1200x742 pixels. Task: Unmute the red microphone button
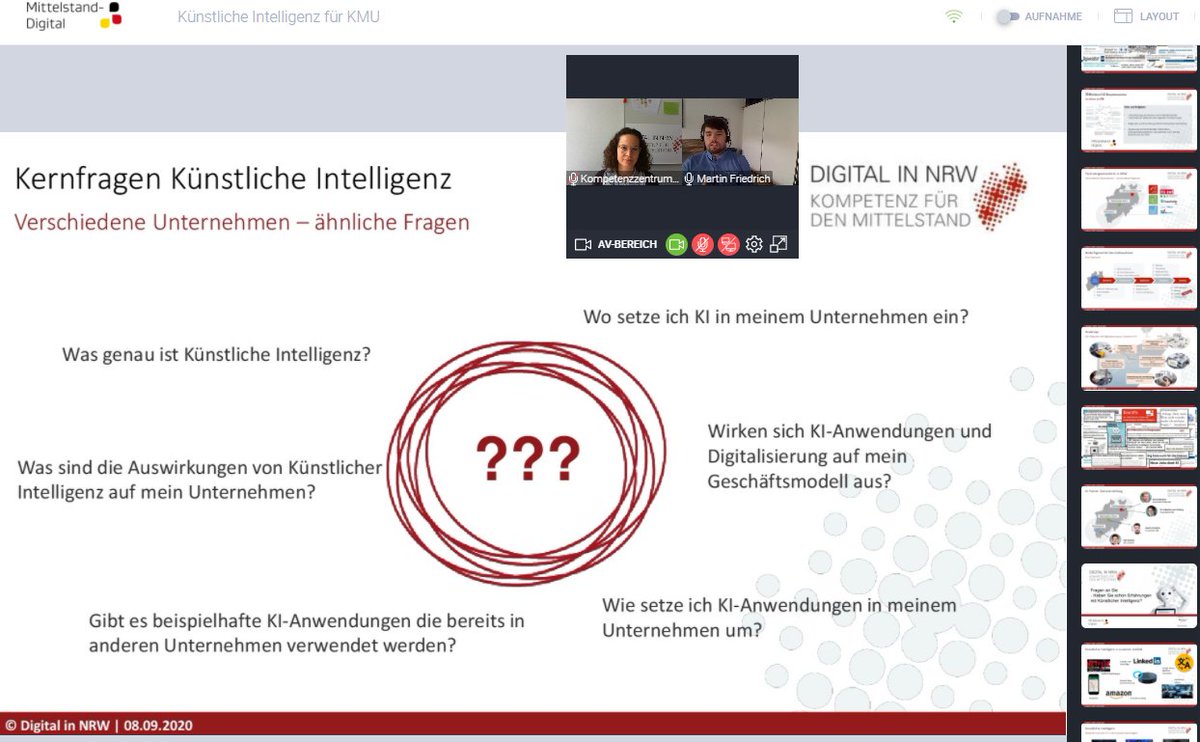[x=703, y=244]
